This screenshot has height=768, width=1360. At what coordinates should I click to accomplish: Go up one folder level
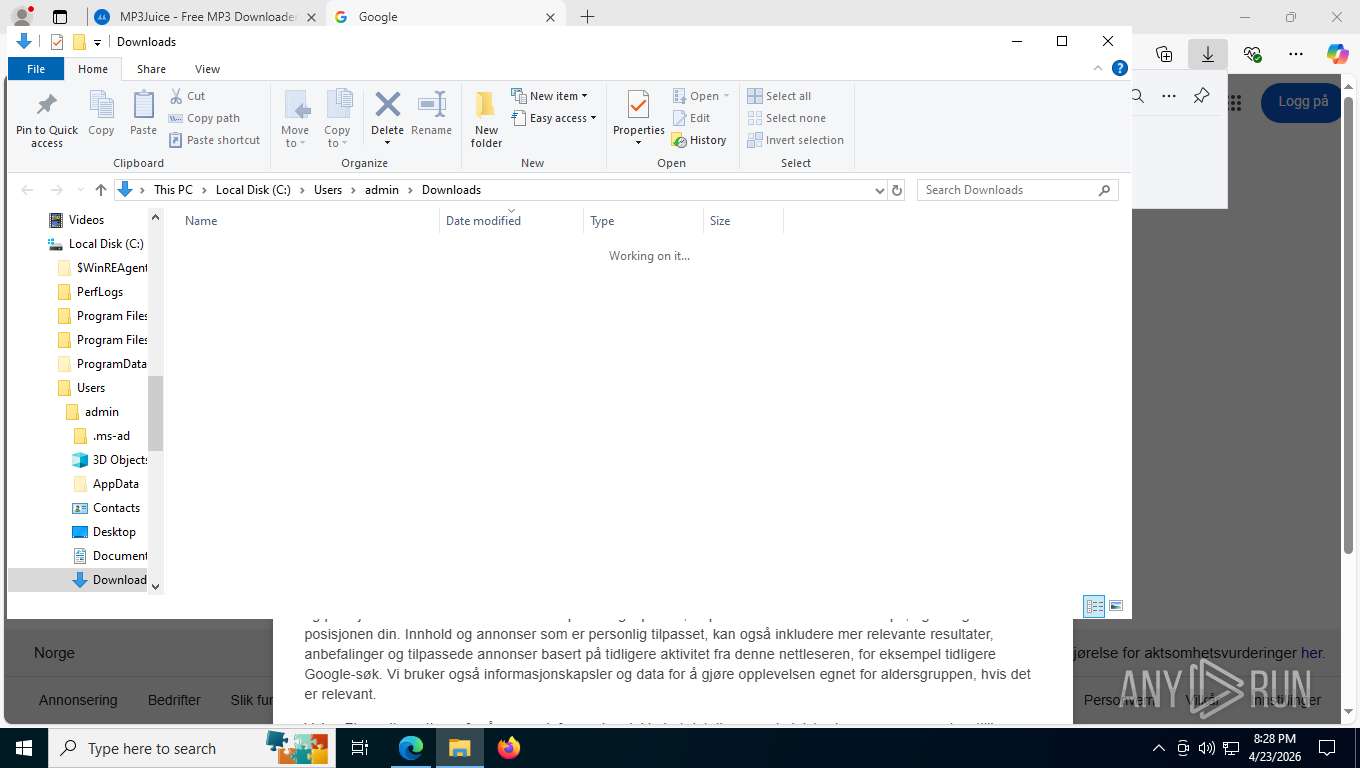click(x=101, y=190)
